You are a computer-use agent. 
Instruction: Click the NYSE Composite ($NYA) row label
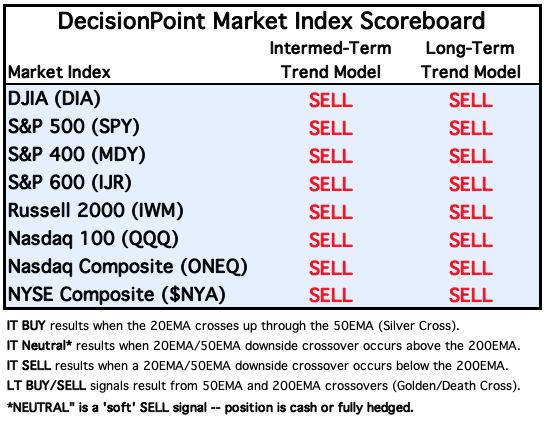pos(117,294)
